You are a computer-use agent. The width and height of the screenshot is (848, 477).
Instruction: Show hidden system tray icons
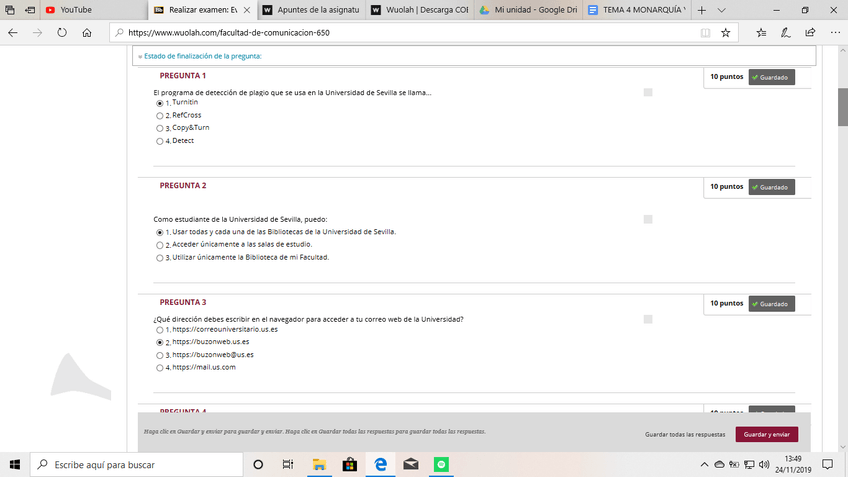704,465
